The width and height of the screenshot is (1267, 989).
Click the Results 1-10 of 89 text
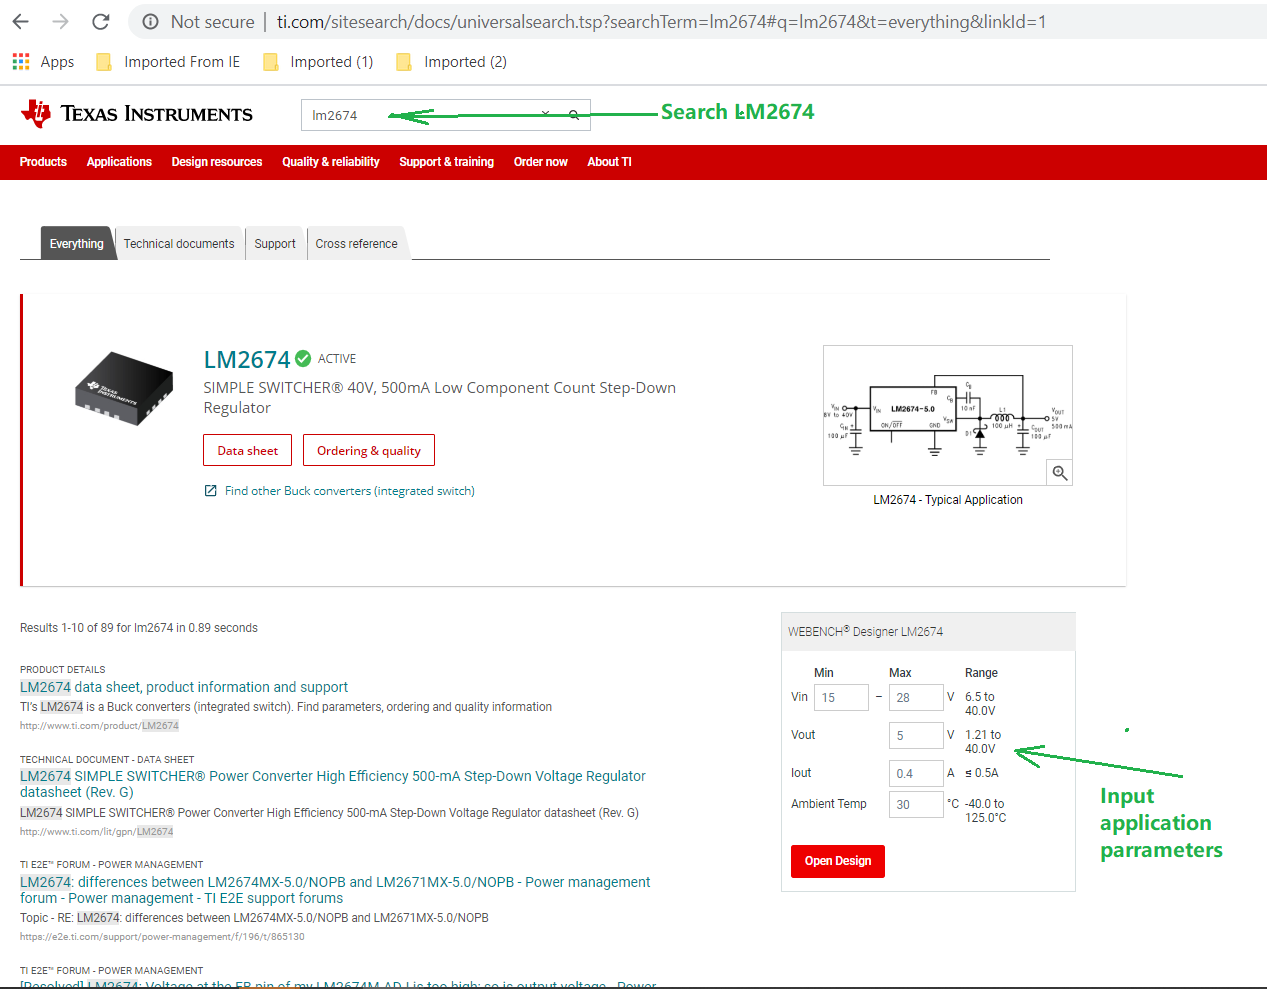[x=139, y=628]
